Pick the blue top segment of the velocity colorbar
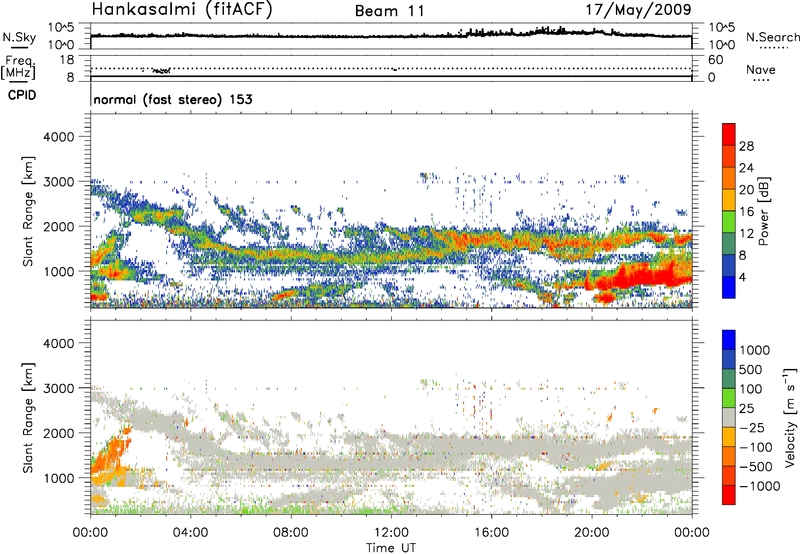This screenshot has width=800, height=554. tap(729, 340)
